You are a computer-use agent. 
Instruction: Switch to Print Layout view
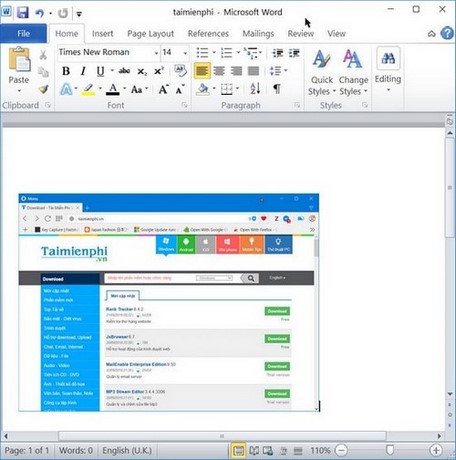[238, 451]
